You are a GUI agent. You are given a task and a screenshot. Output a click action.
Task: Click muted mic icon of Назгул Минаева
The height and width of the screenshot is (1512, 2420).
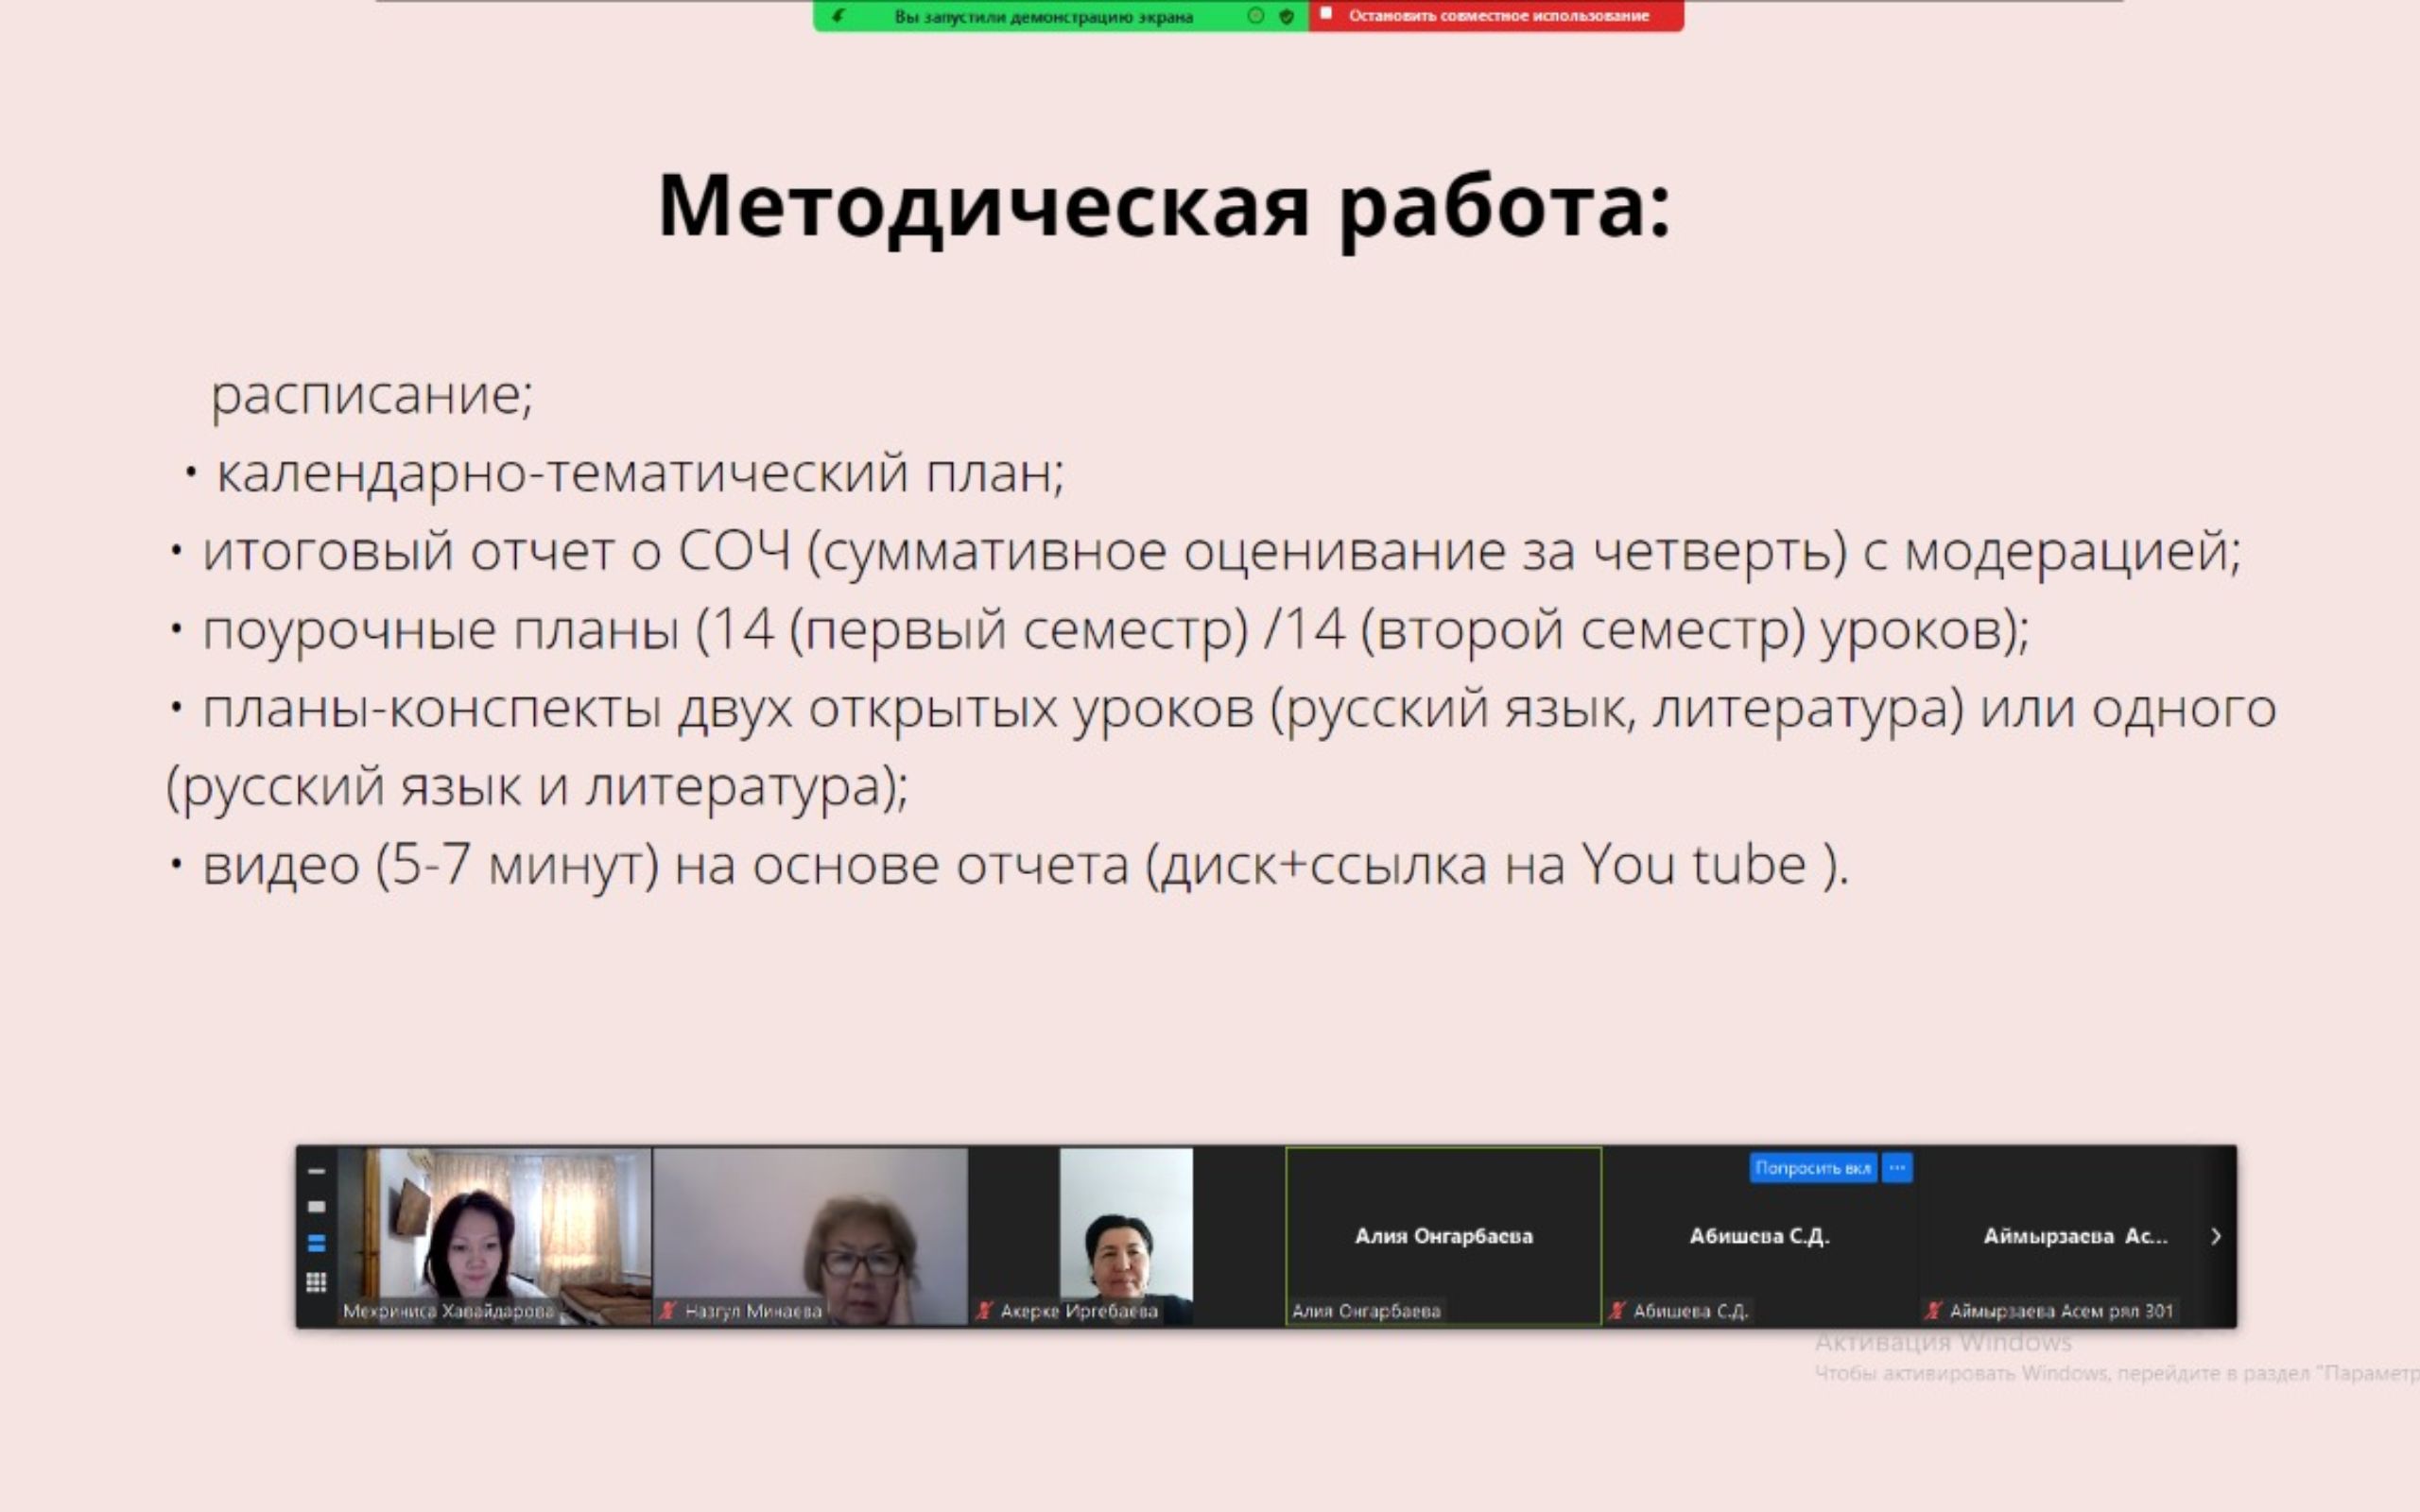pyautogui.click(x=668, y=1310)
